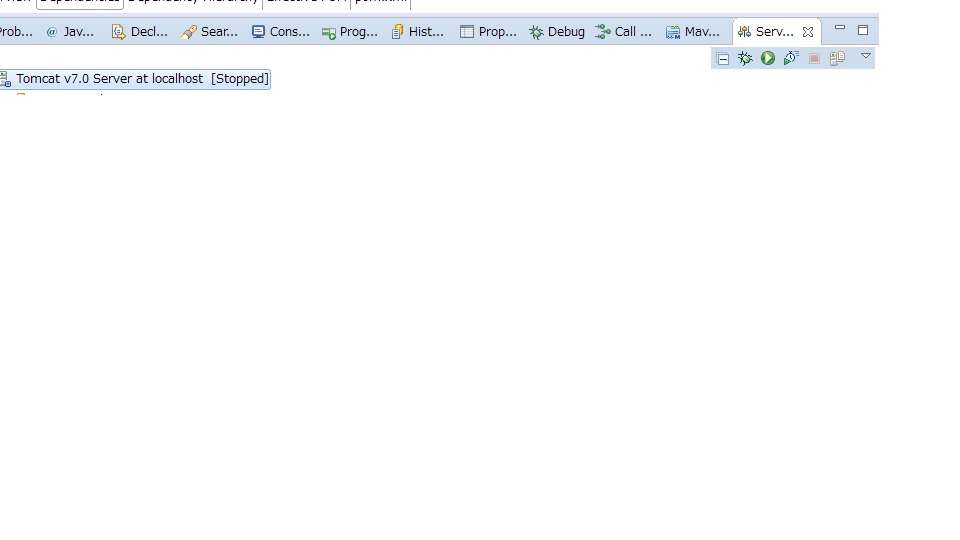This screenshot has height=540, width=960.
Task: Start the server in profile mode
Action: coord(791,58)
